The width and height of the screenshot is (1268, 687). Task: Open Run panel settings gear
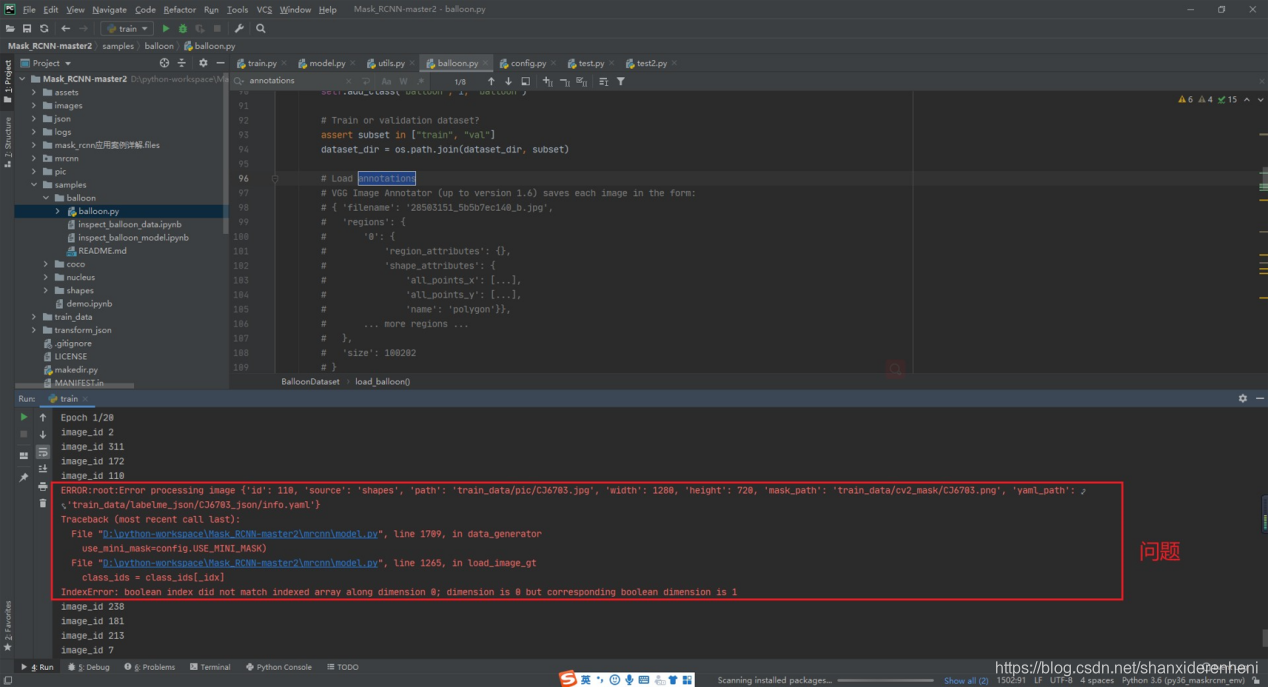[1243, 398]
